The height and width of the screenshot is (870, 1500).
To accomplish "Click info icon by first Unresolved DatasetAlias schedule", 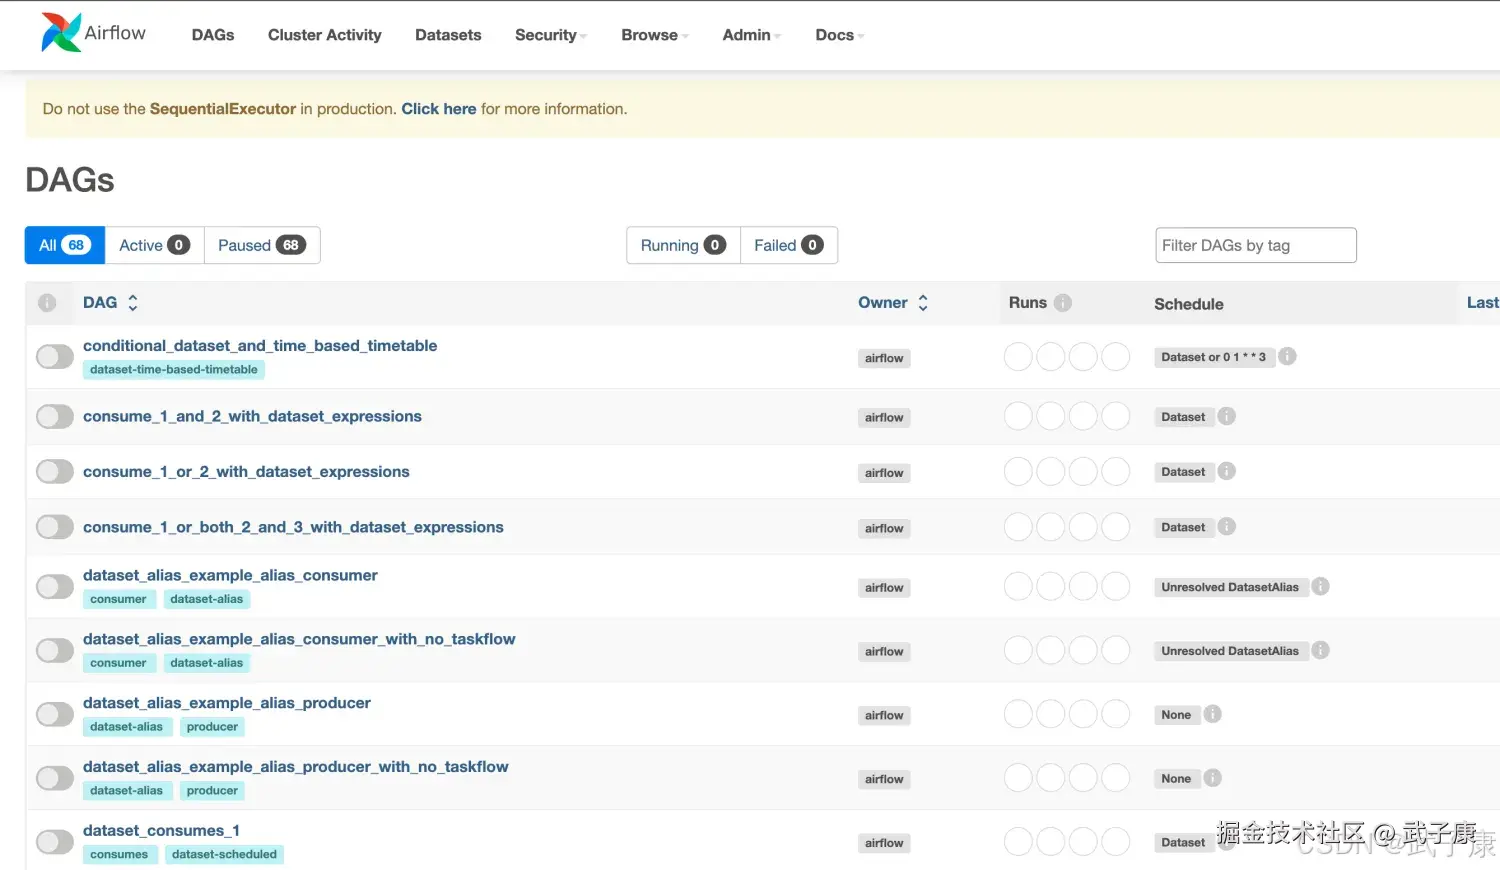I will [x=1321, y=587].
